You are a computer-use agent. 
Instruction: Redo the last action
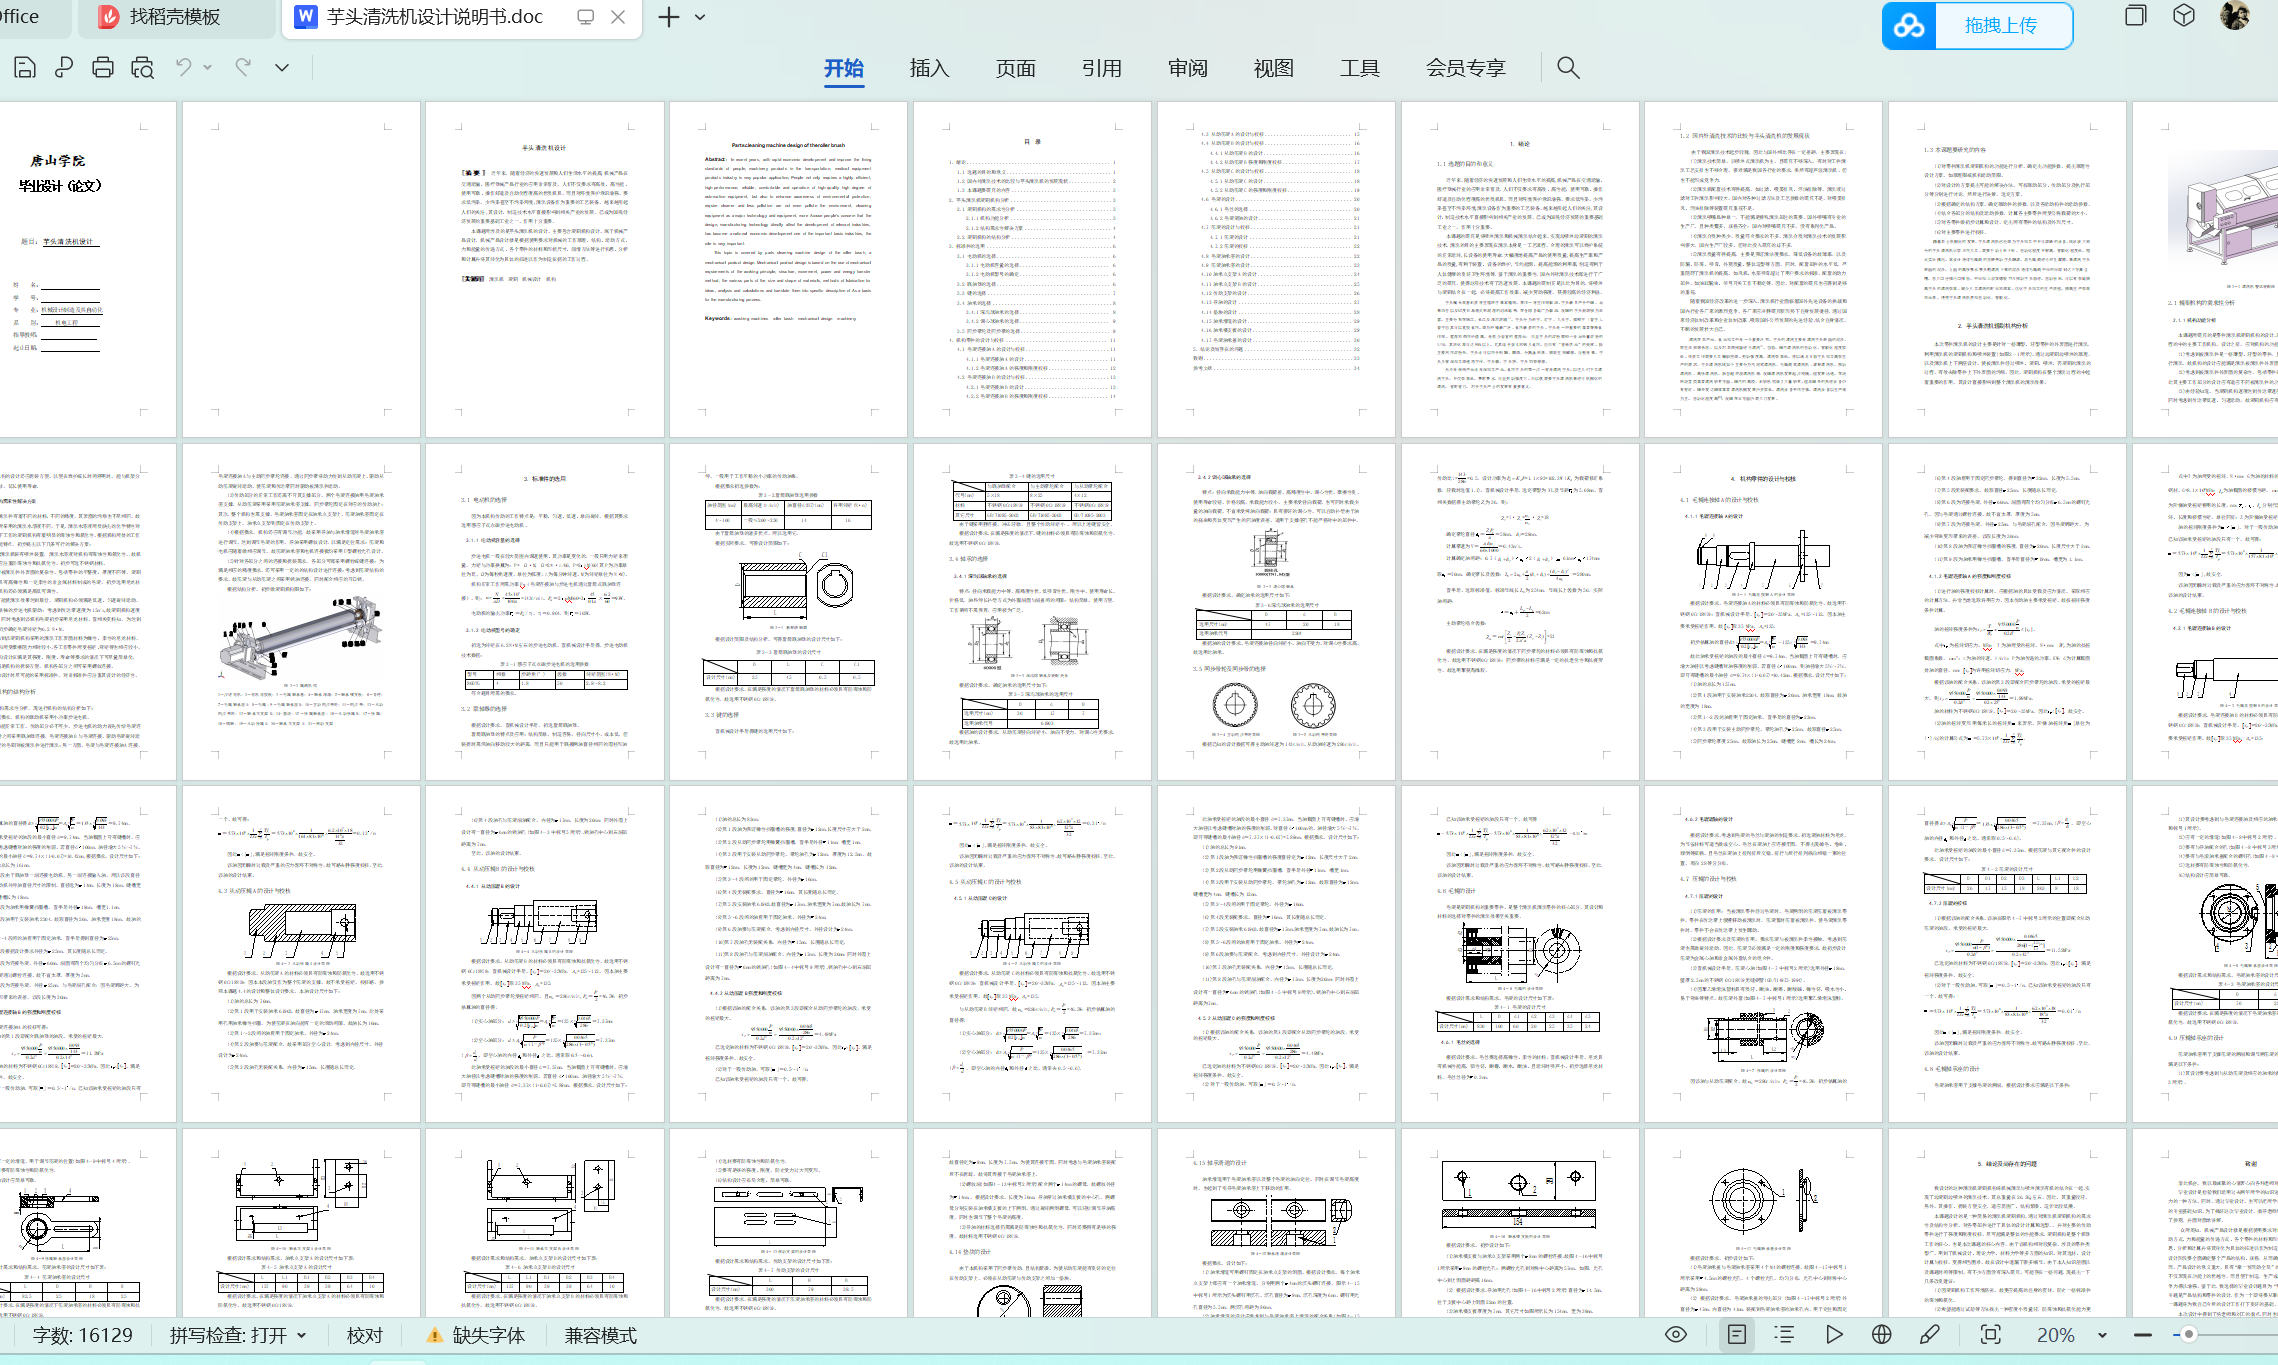[x=243, y=67]
